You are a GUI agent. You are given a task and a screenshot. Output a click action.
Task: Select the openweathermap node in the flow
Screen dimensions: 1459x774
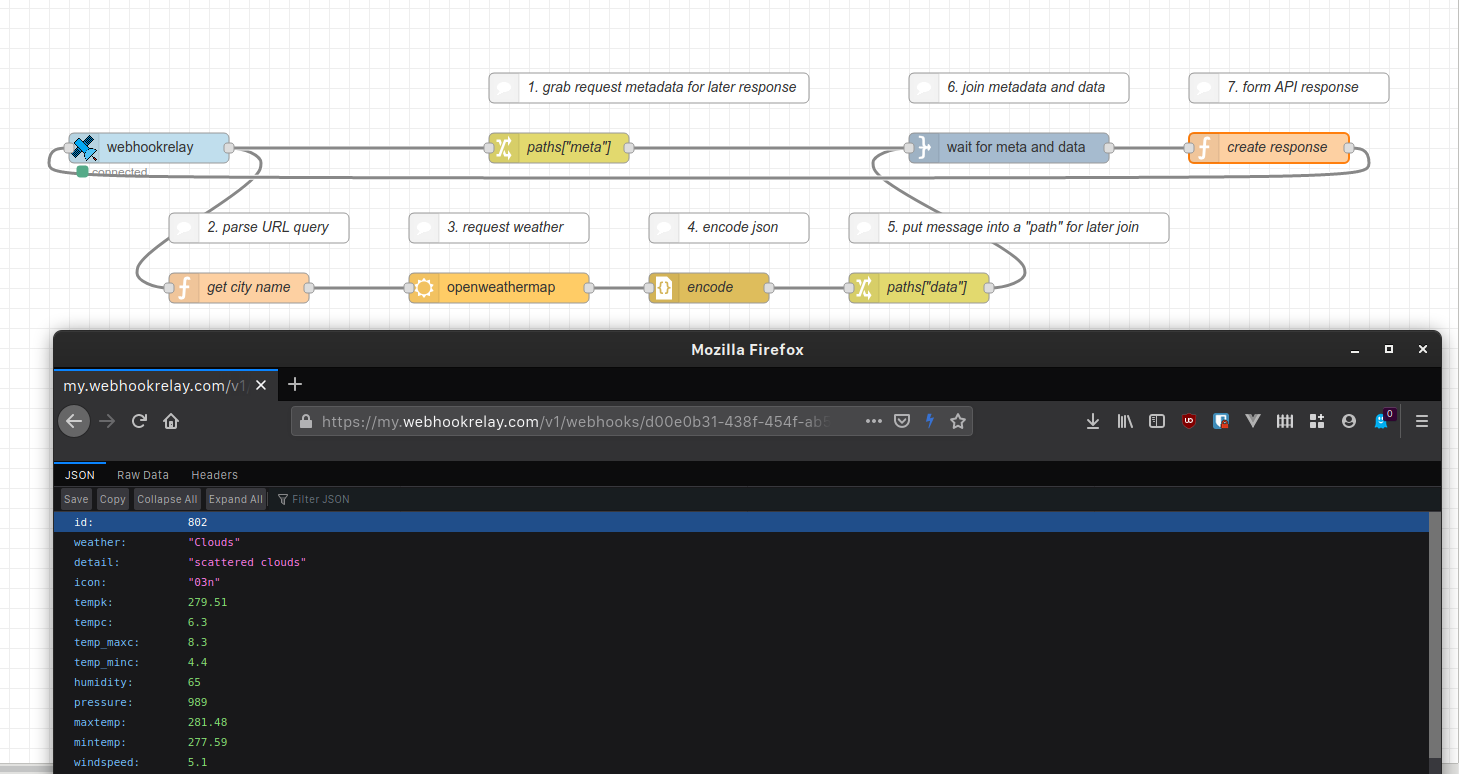[498, 287]
